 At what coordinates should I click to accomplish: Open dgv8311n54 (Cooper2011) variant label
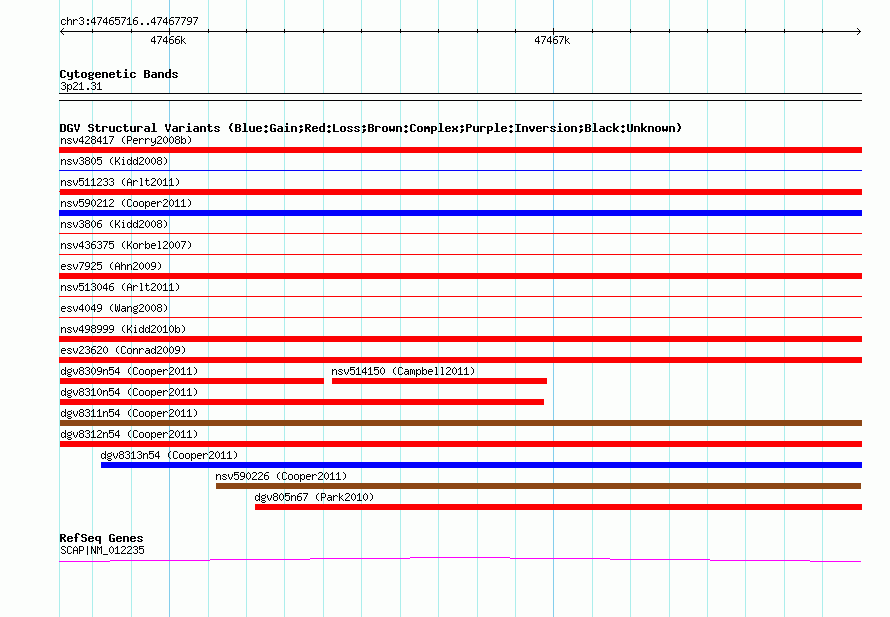129,413
